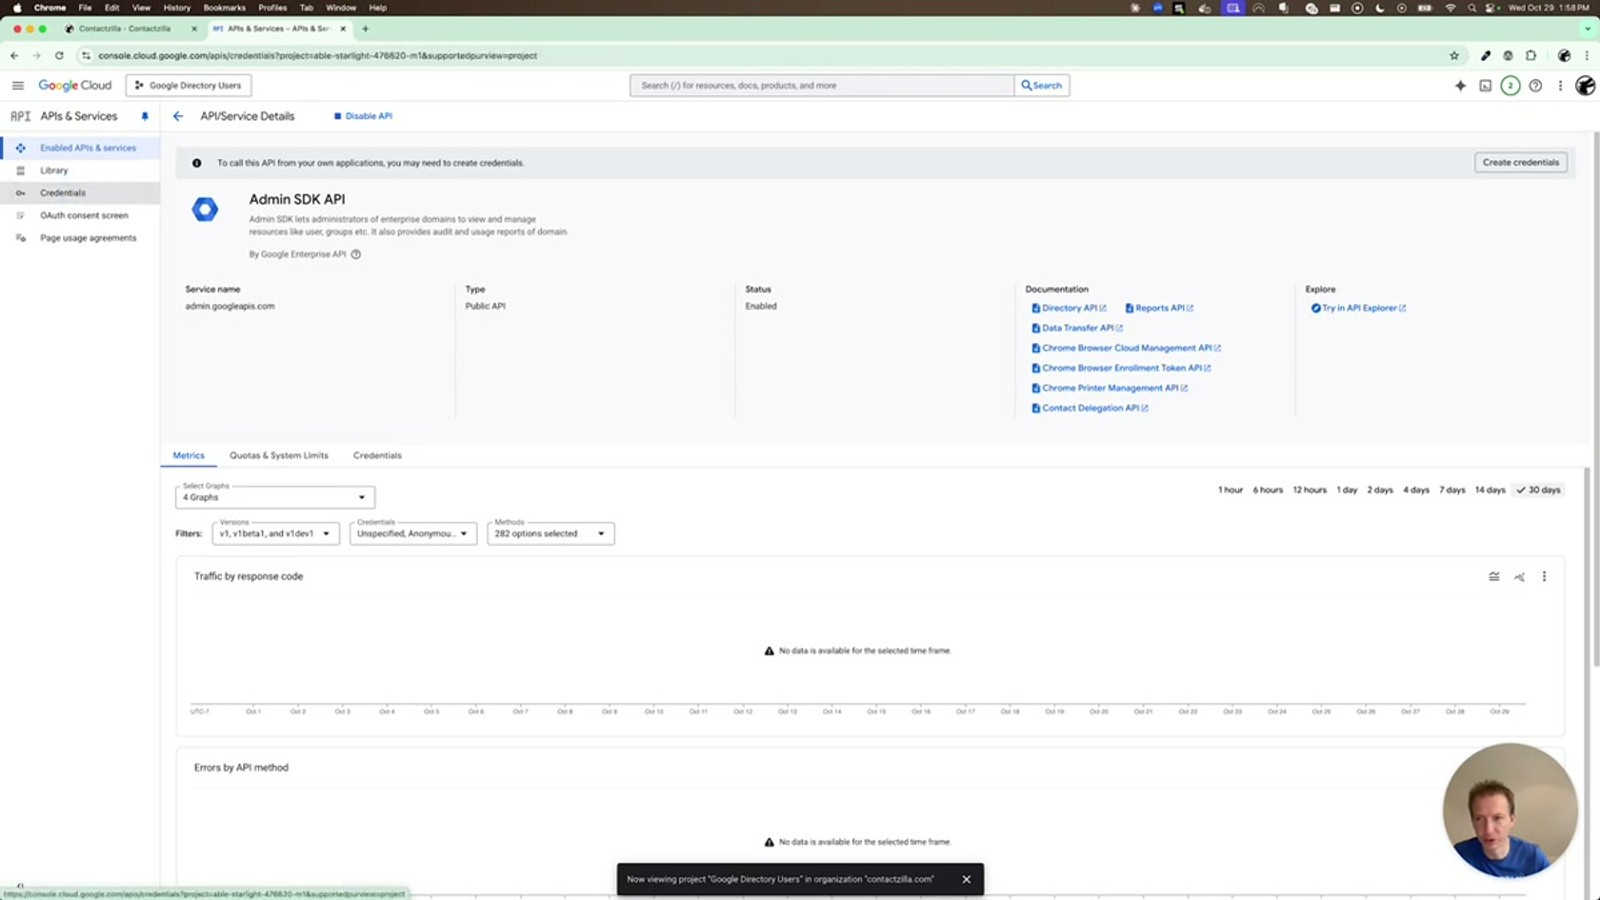
Task: Open the Profiles menu in menu bar
Action: (272, 7)
